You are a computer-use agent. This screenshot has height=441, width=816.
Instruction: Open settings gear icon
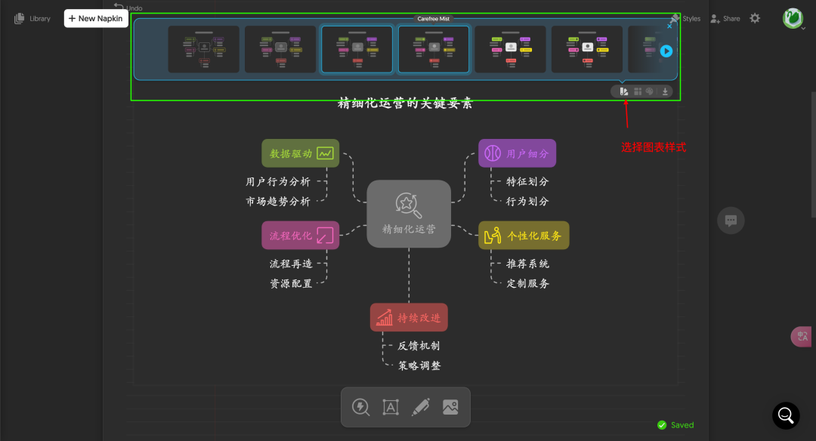[x=755, y=18]
